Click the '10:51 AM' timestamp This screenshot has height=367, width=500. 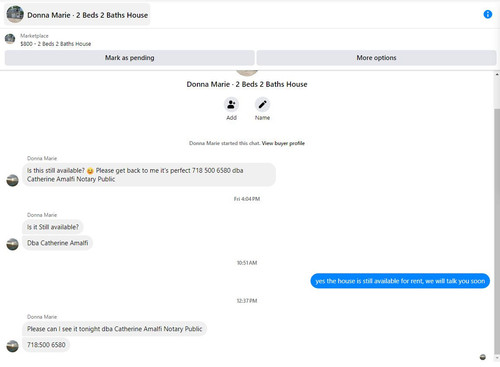point(247,263)
